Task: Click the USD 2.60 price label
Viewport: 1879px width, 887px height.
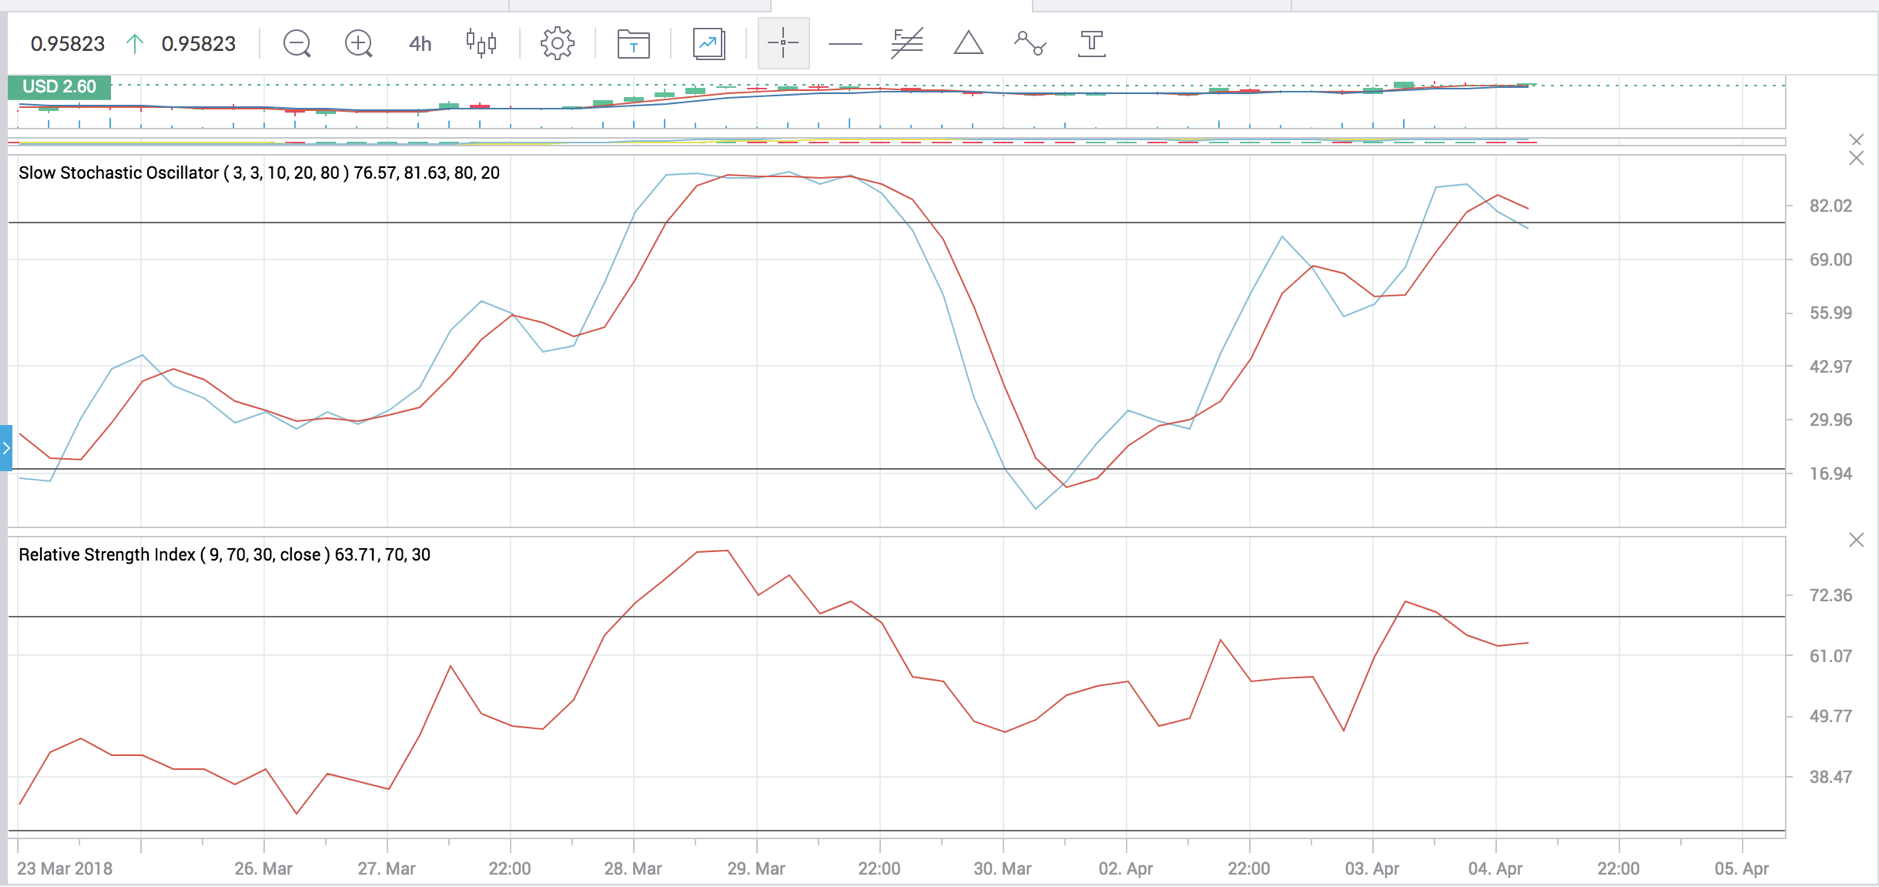Action: coord(59,87)
